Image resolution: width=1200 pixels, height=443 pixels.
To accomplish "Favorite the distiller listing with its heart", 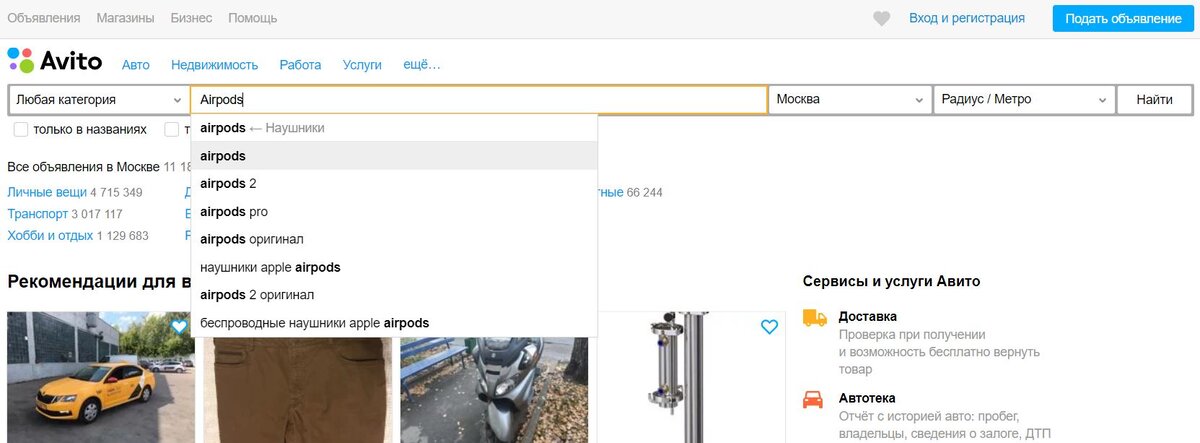I will tap(769, 326).
